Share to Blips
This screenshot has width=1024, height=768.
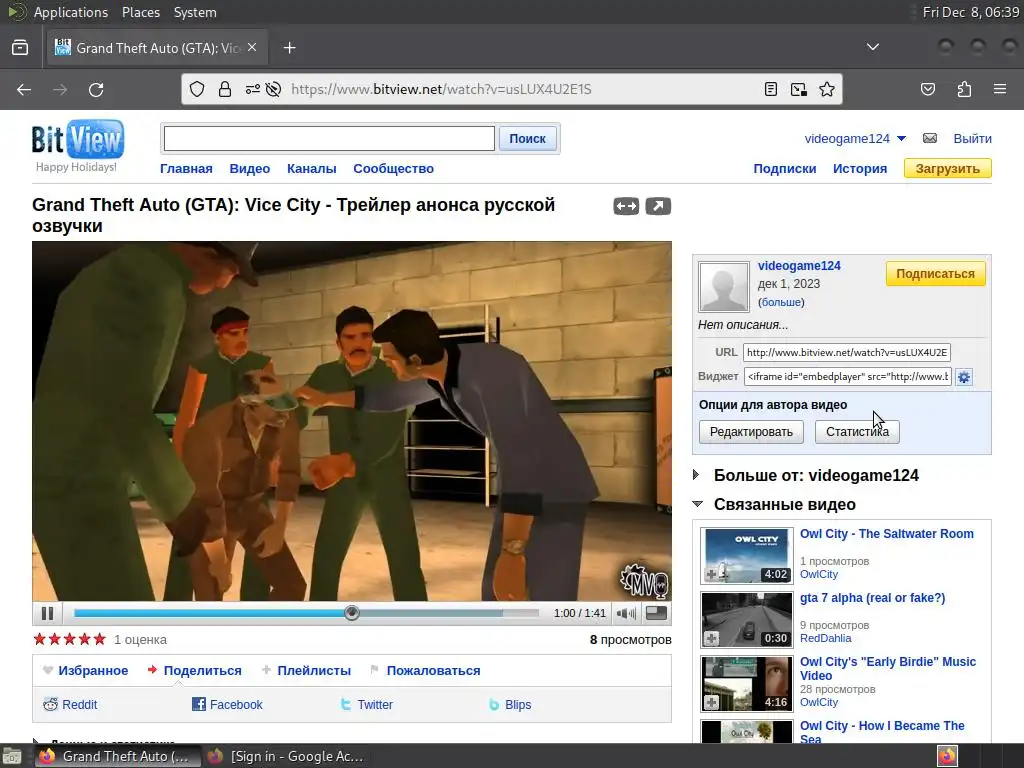pyautogui.click(x=510, y=705)
